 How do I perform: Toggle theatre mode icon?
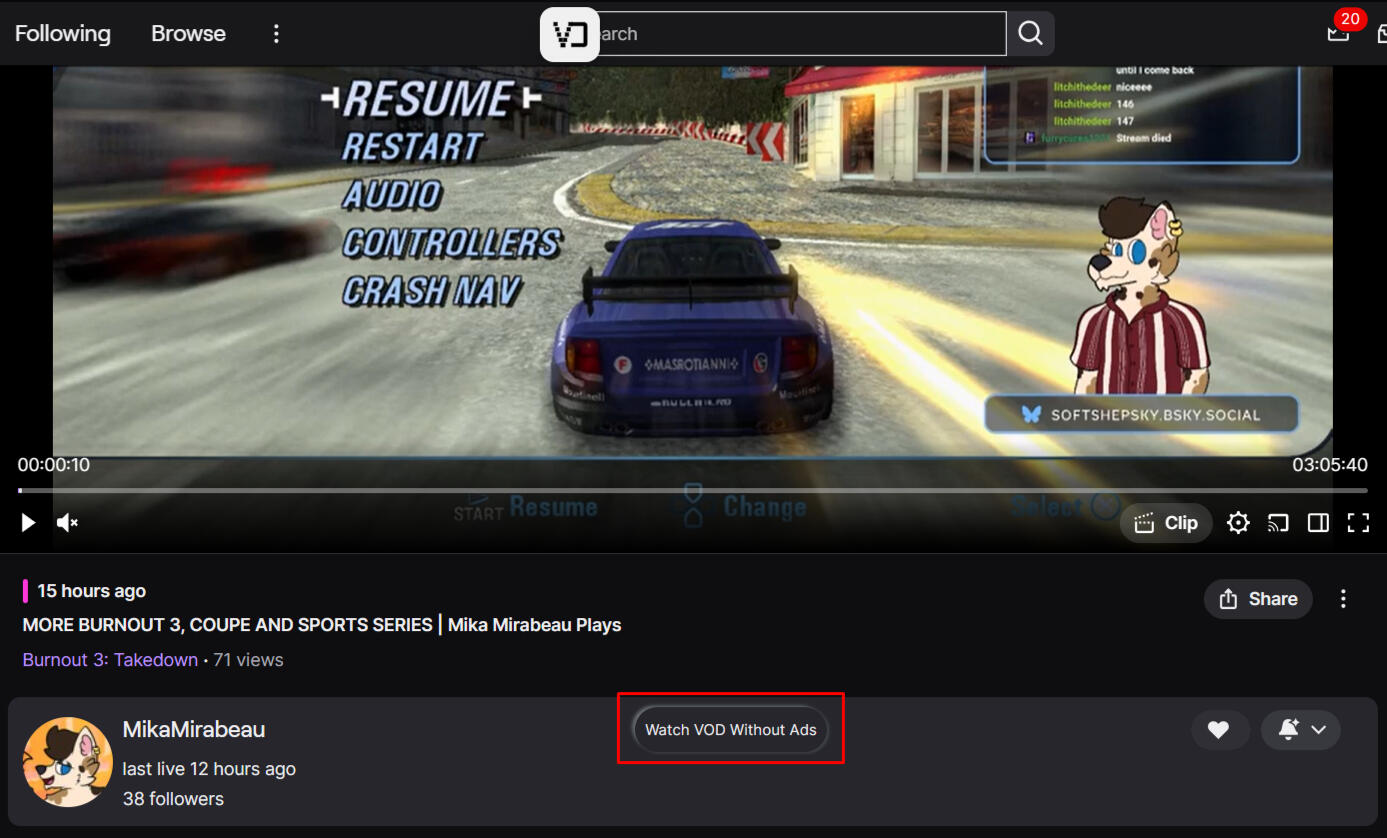click(1318, 523)
